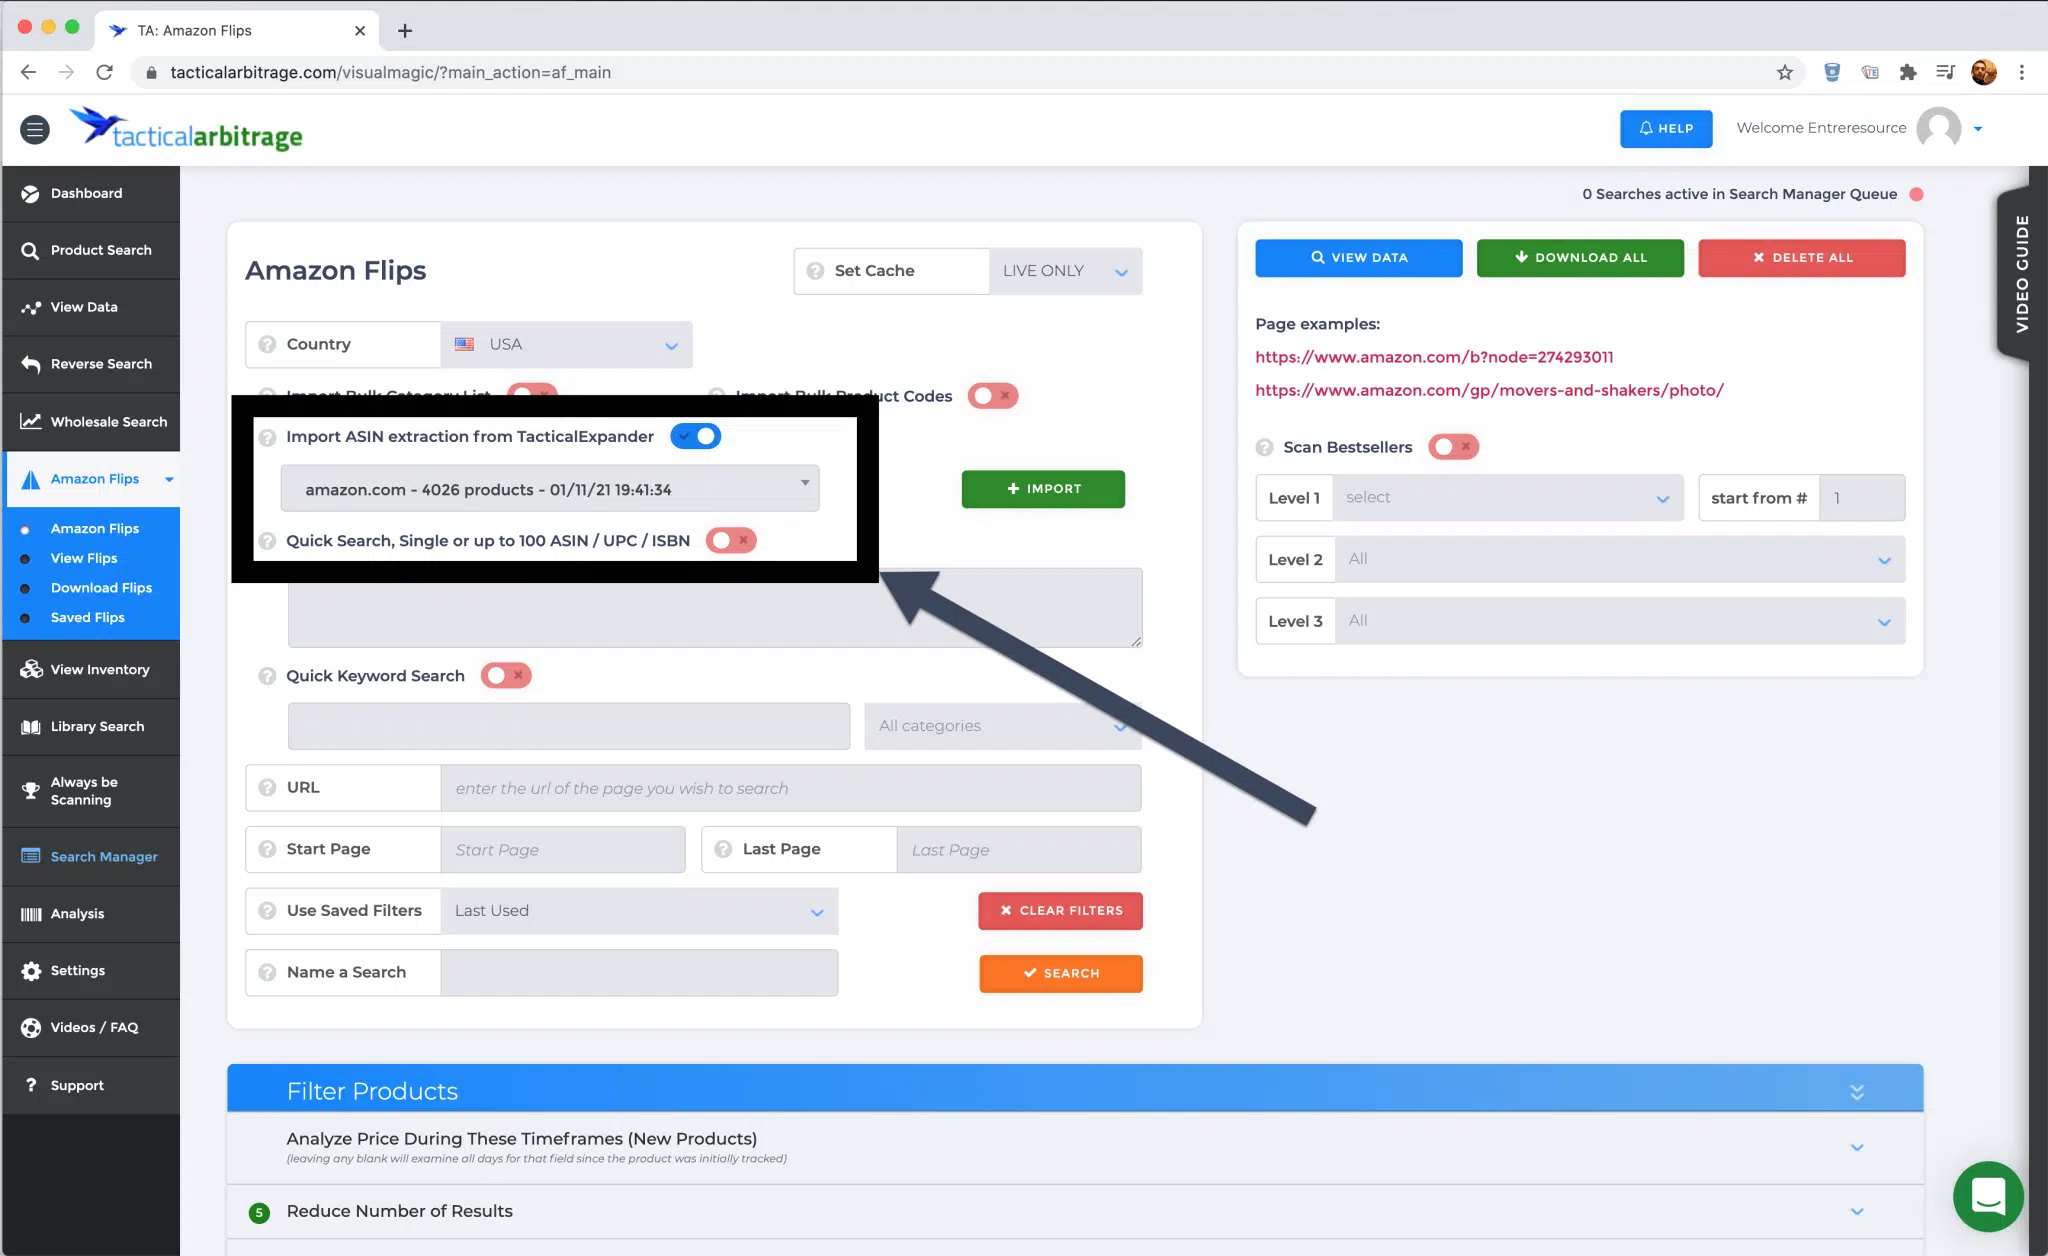This screenshot has height=1256, width=2048.
Task: Expand Reduce Number of Results section
Action: tap(1858, 1211)
